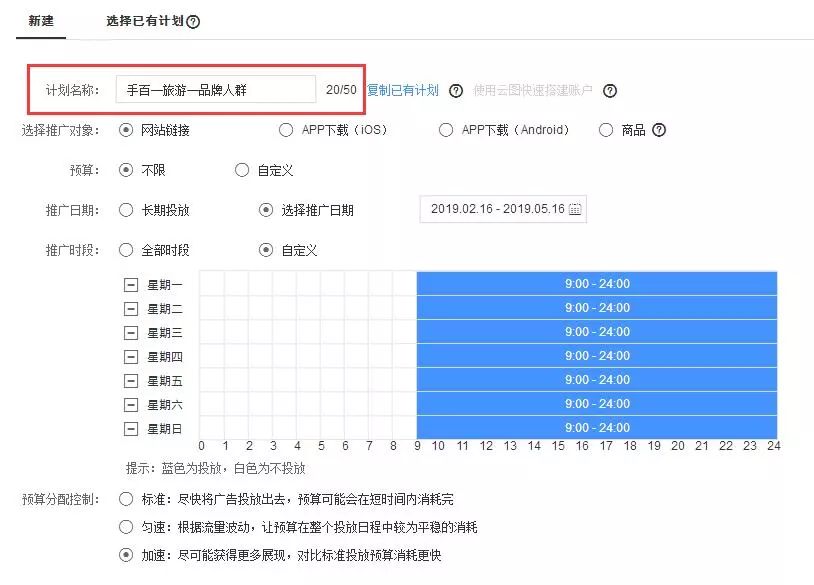The width and height of the screenshot is (814, 585).
Task: Click help icon after 使用云图快速搭建账户
Action: 610,91
